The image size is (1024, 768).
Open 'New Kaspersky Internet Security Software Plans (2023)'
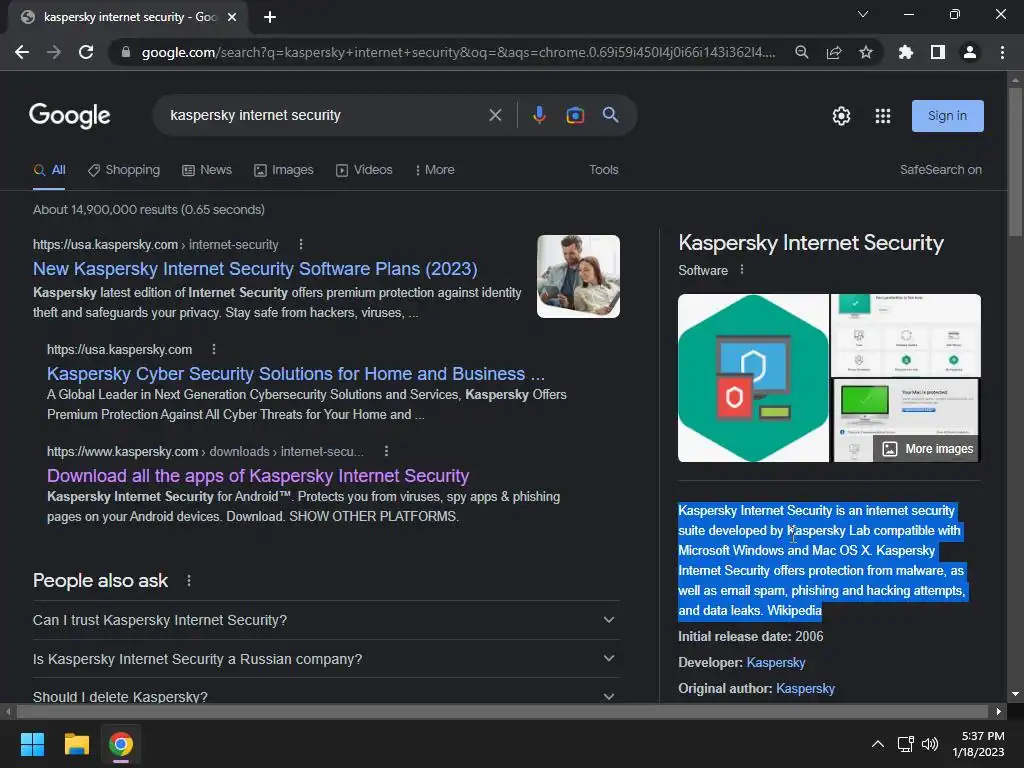(x=255, y=269)
